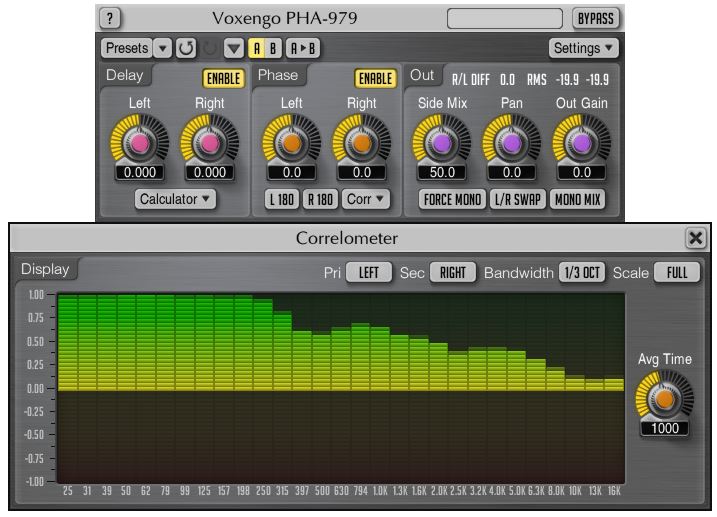
Task: Open Bandwidth 1/3 OCT selector
Action: click(582, 273)
